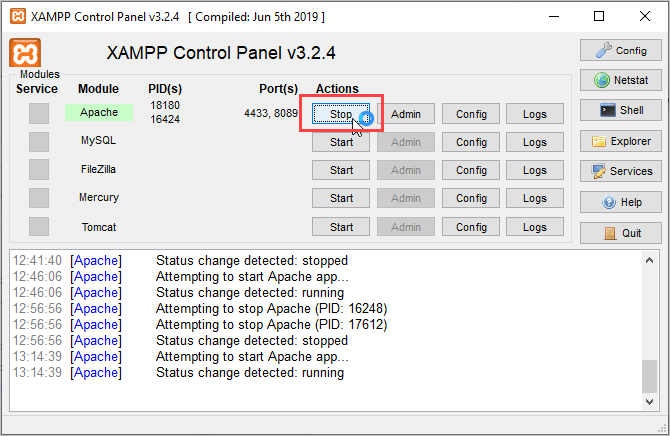The width and height of the screenshot is (670, 436).
Task: Start the Mercury module
Action: pyautogui.click(x=341, y=198)
